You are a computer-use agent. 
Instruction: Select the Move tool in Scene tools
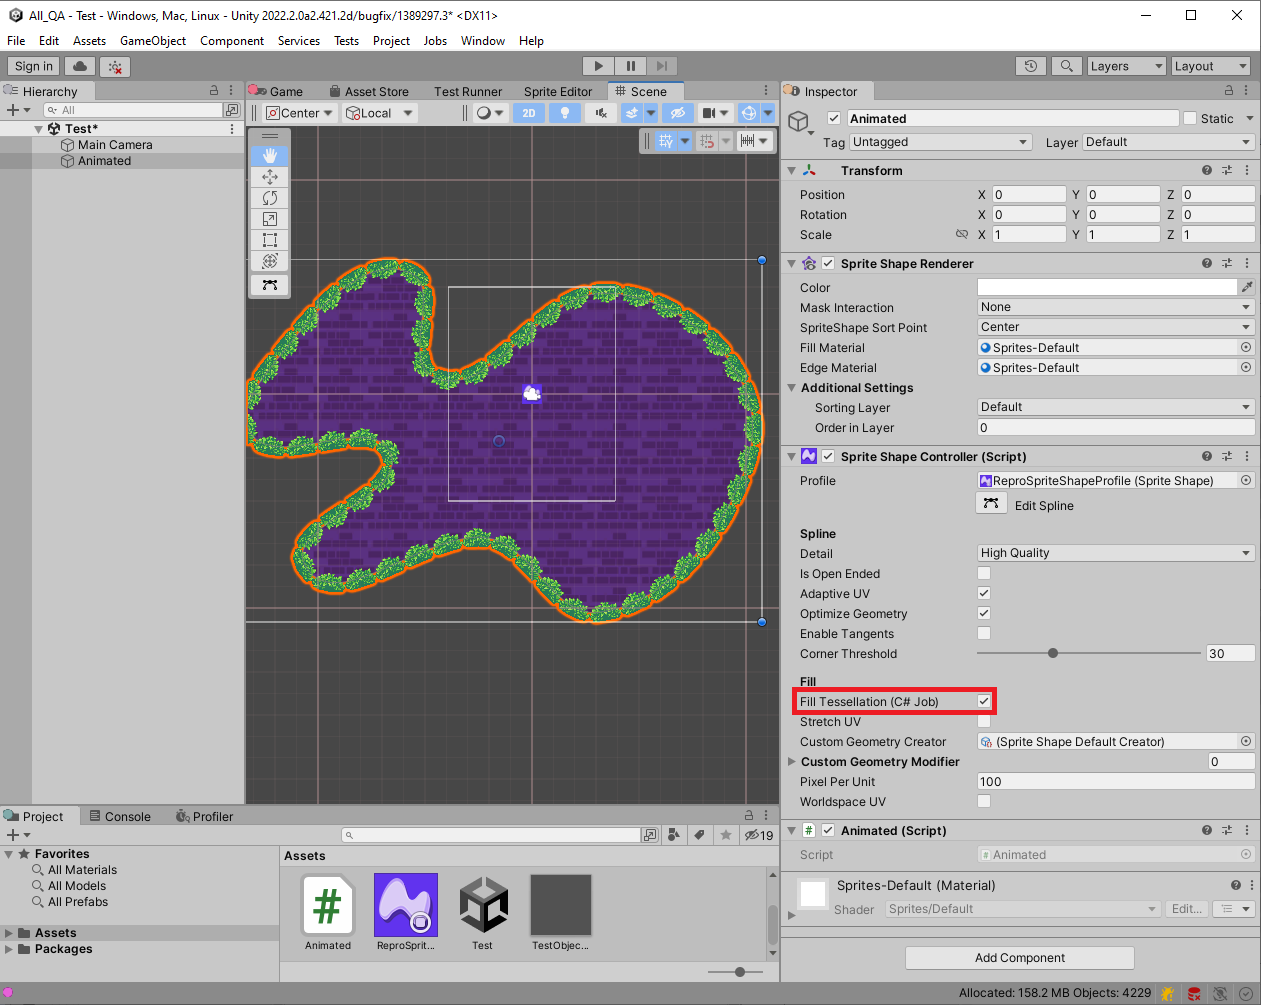270,177
